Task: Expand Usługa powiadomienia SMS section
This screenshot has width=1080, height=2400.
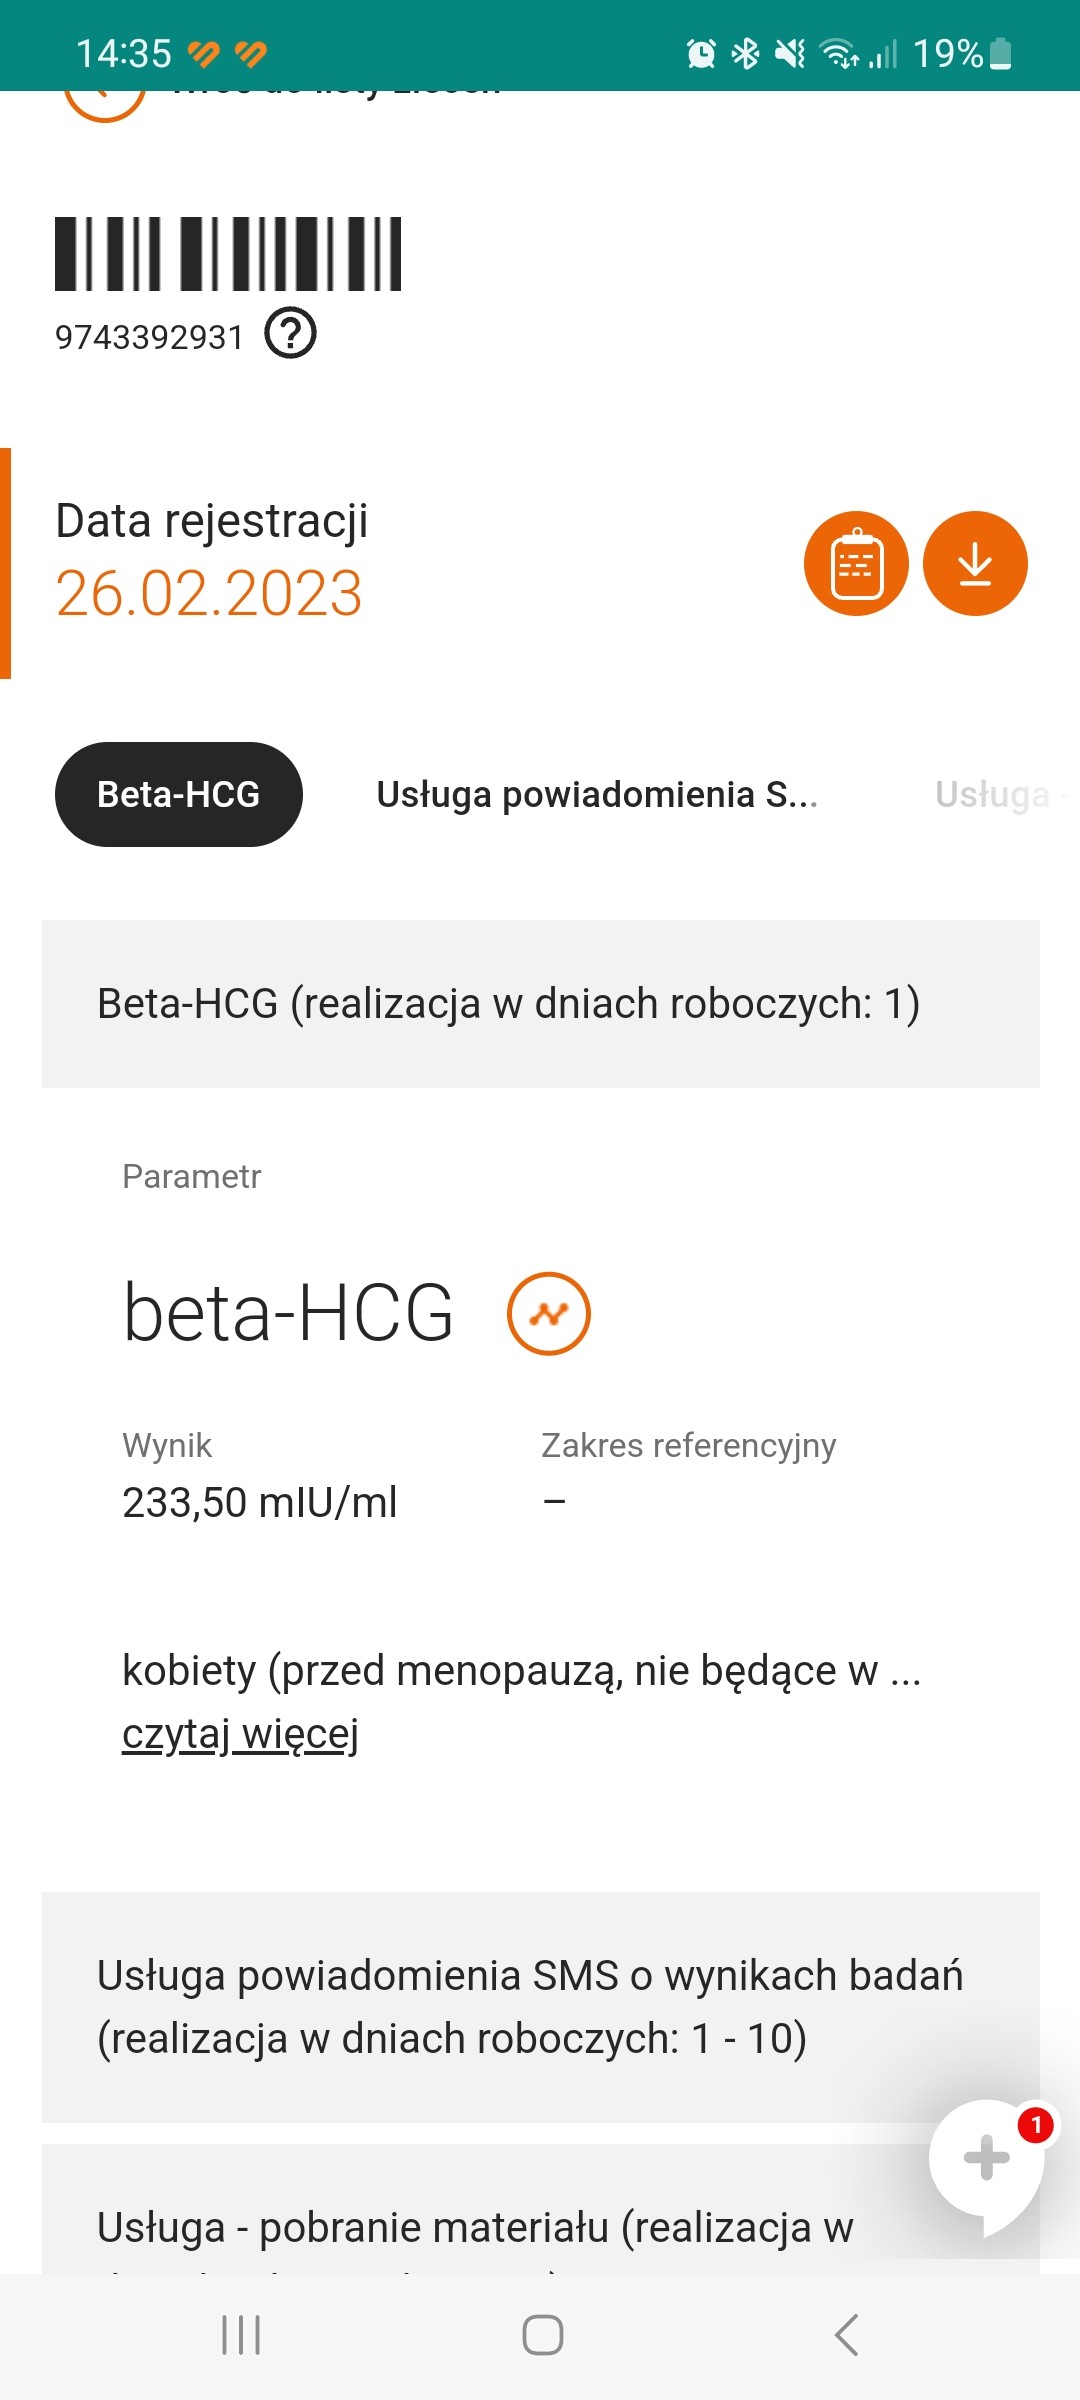Action: 540,2007
